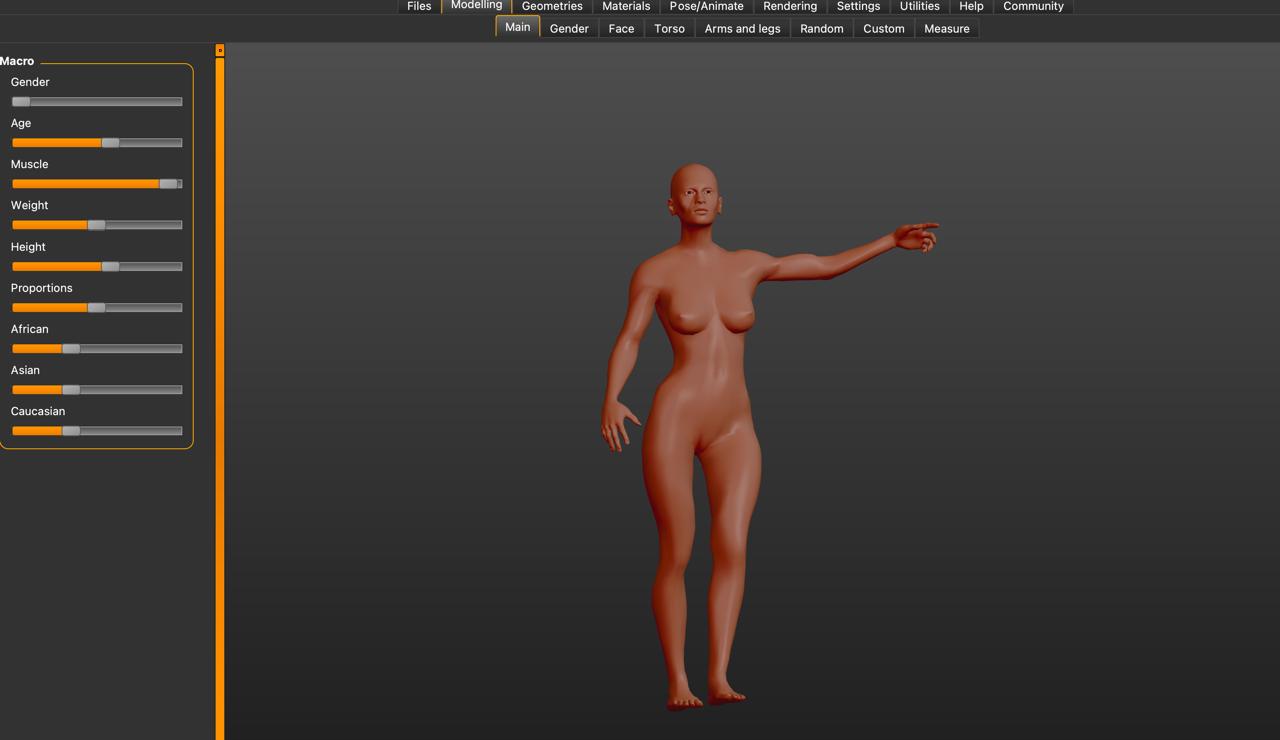The width and height of the screenshot is (1280, 740).
Task: Open the Rendering tab
Action: (790, 6)
